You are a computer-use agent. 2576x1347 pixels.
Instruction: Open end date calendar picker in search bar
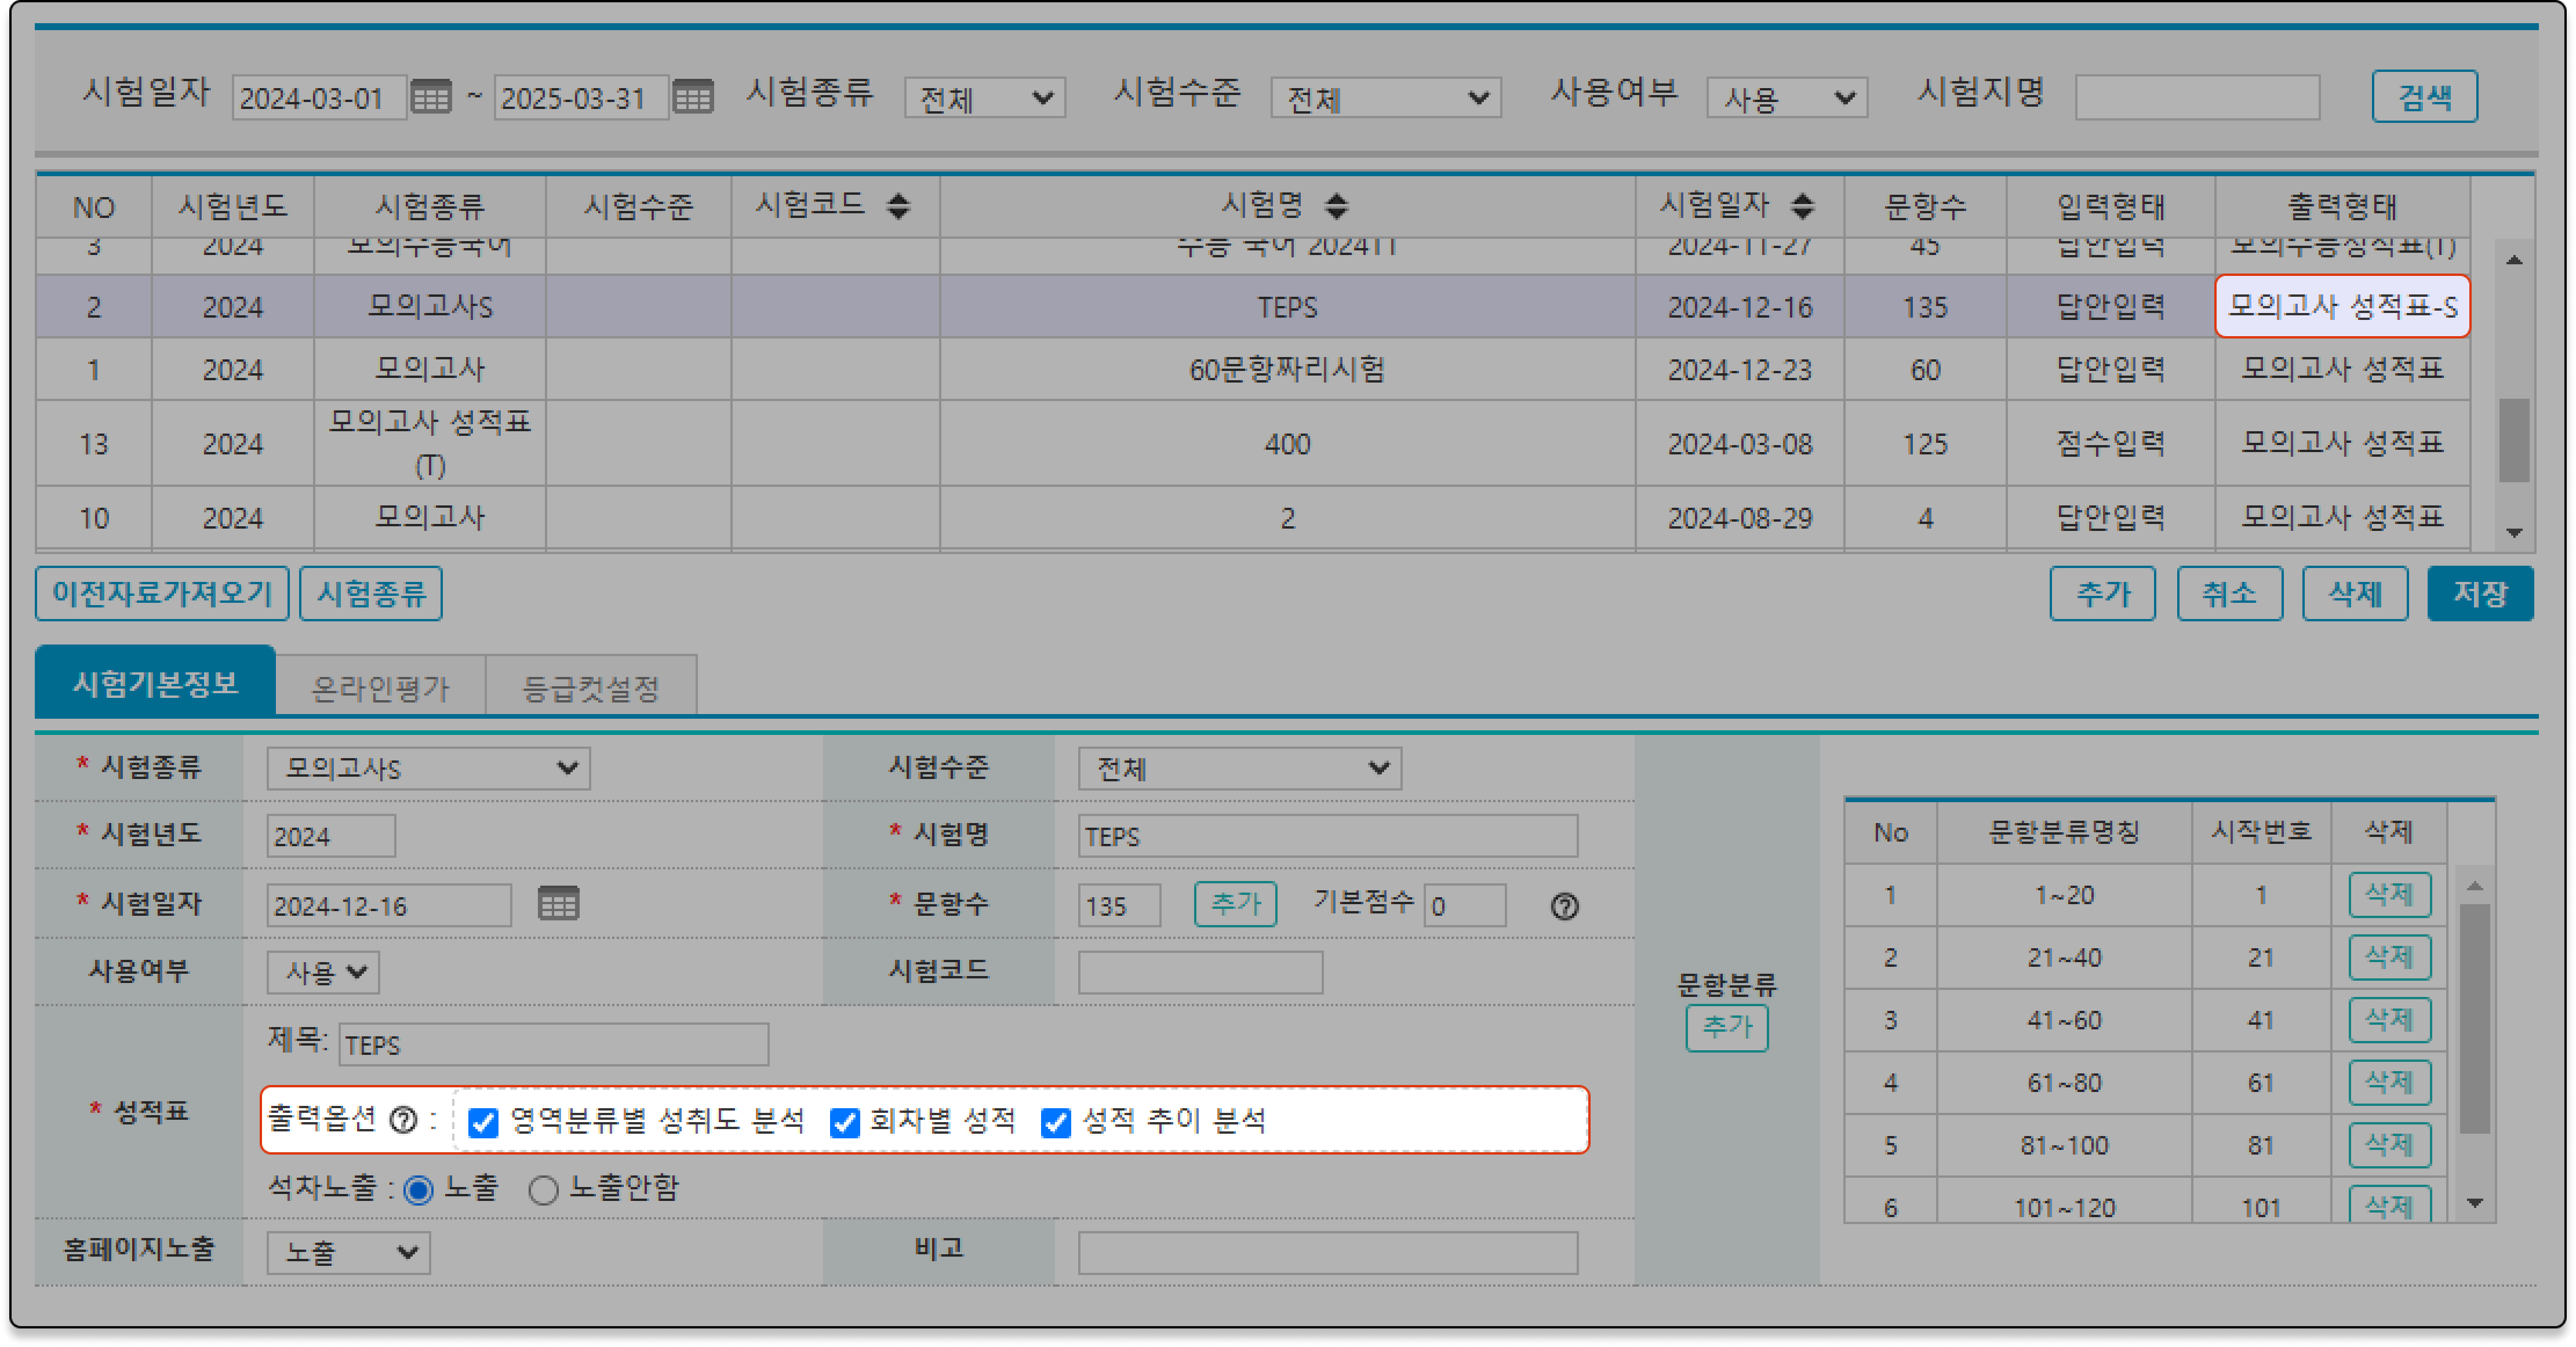click(692, 97)
